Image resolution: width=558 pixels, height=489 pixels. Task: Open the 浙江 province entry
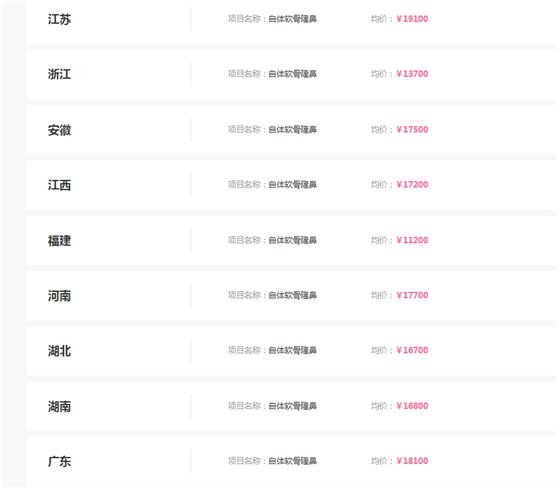59,74
